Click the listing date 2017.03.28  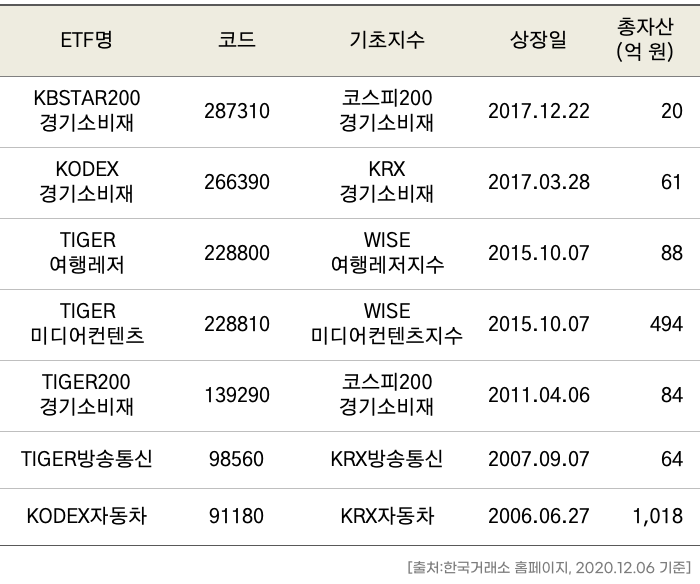coord(538,182)
